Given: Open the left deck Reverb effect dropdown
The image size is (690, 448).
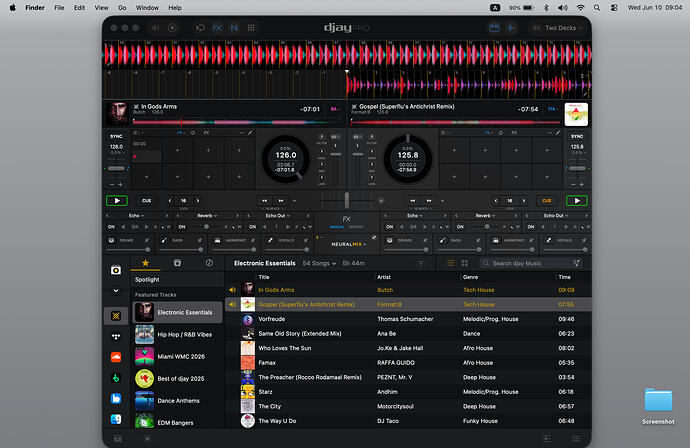Looking at the screenshot, I should [x=207, y=216].
